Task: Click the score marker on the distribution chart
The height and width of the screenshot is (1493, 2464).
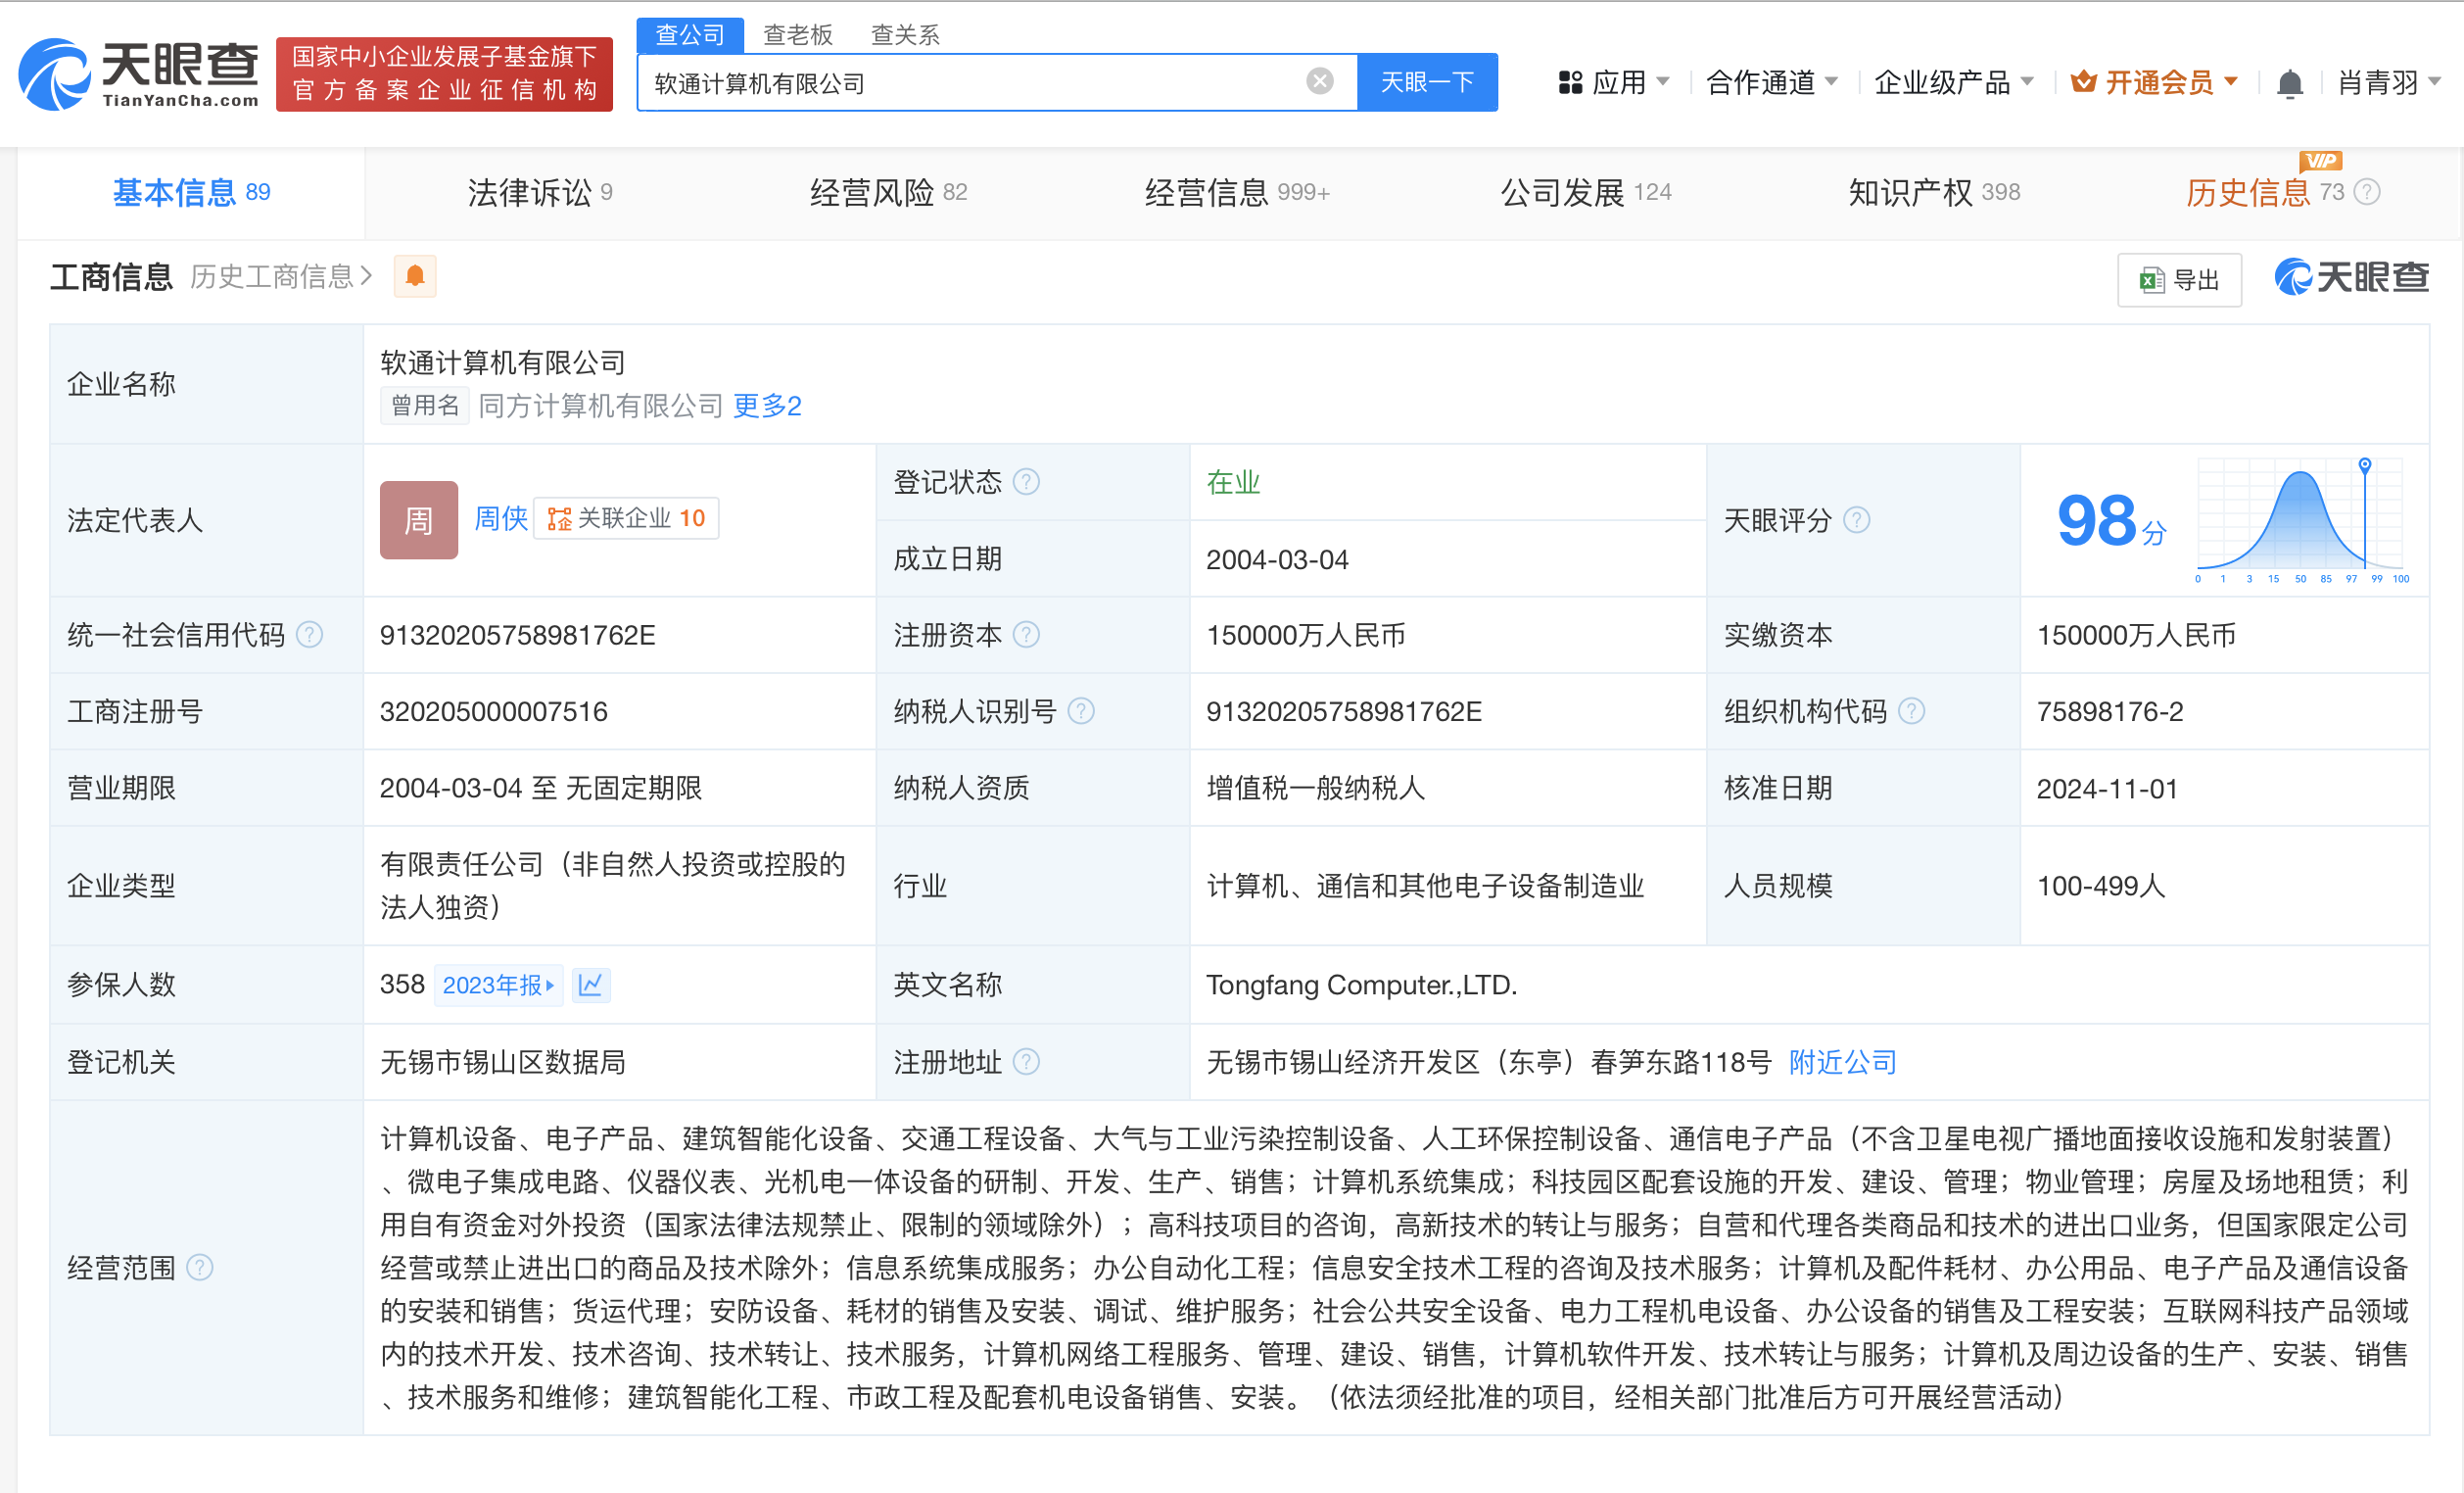Action: point(2364,465)
